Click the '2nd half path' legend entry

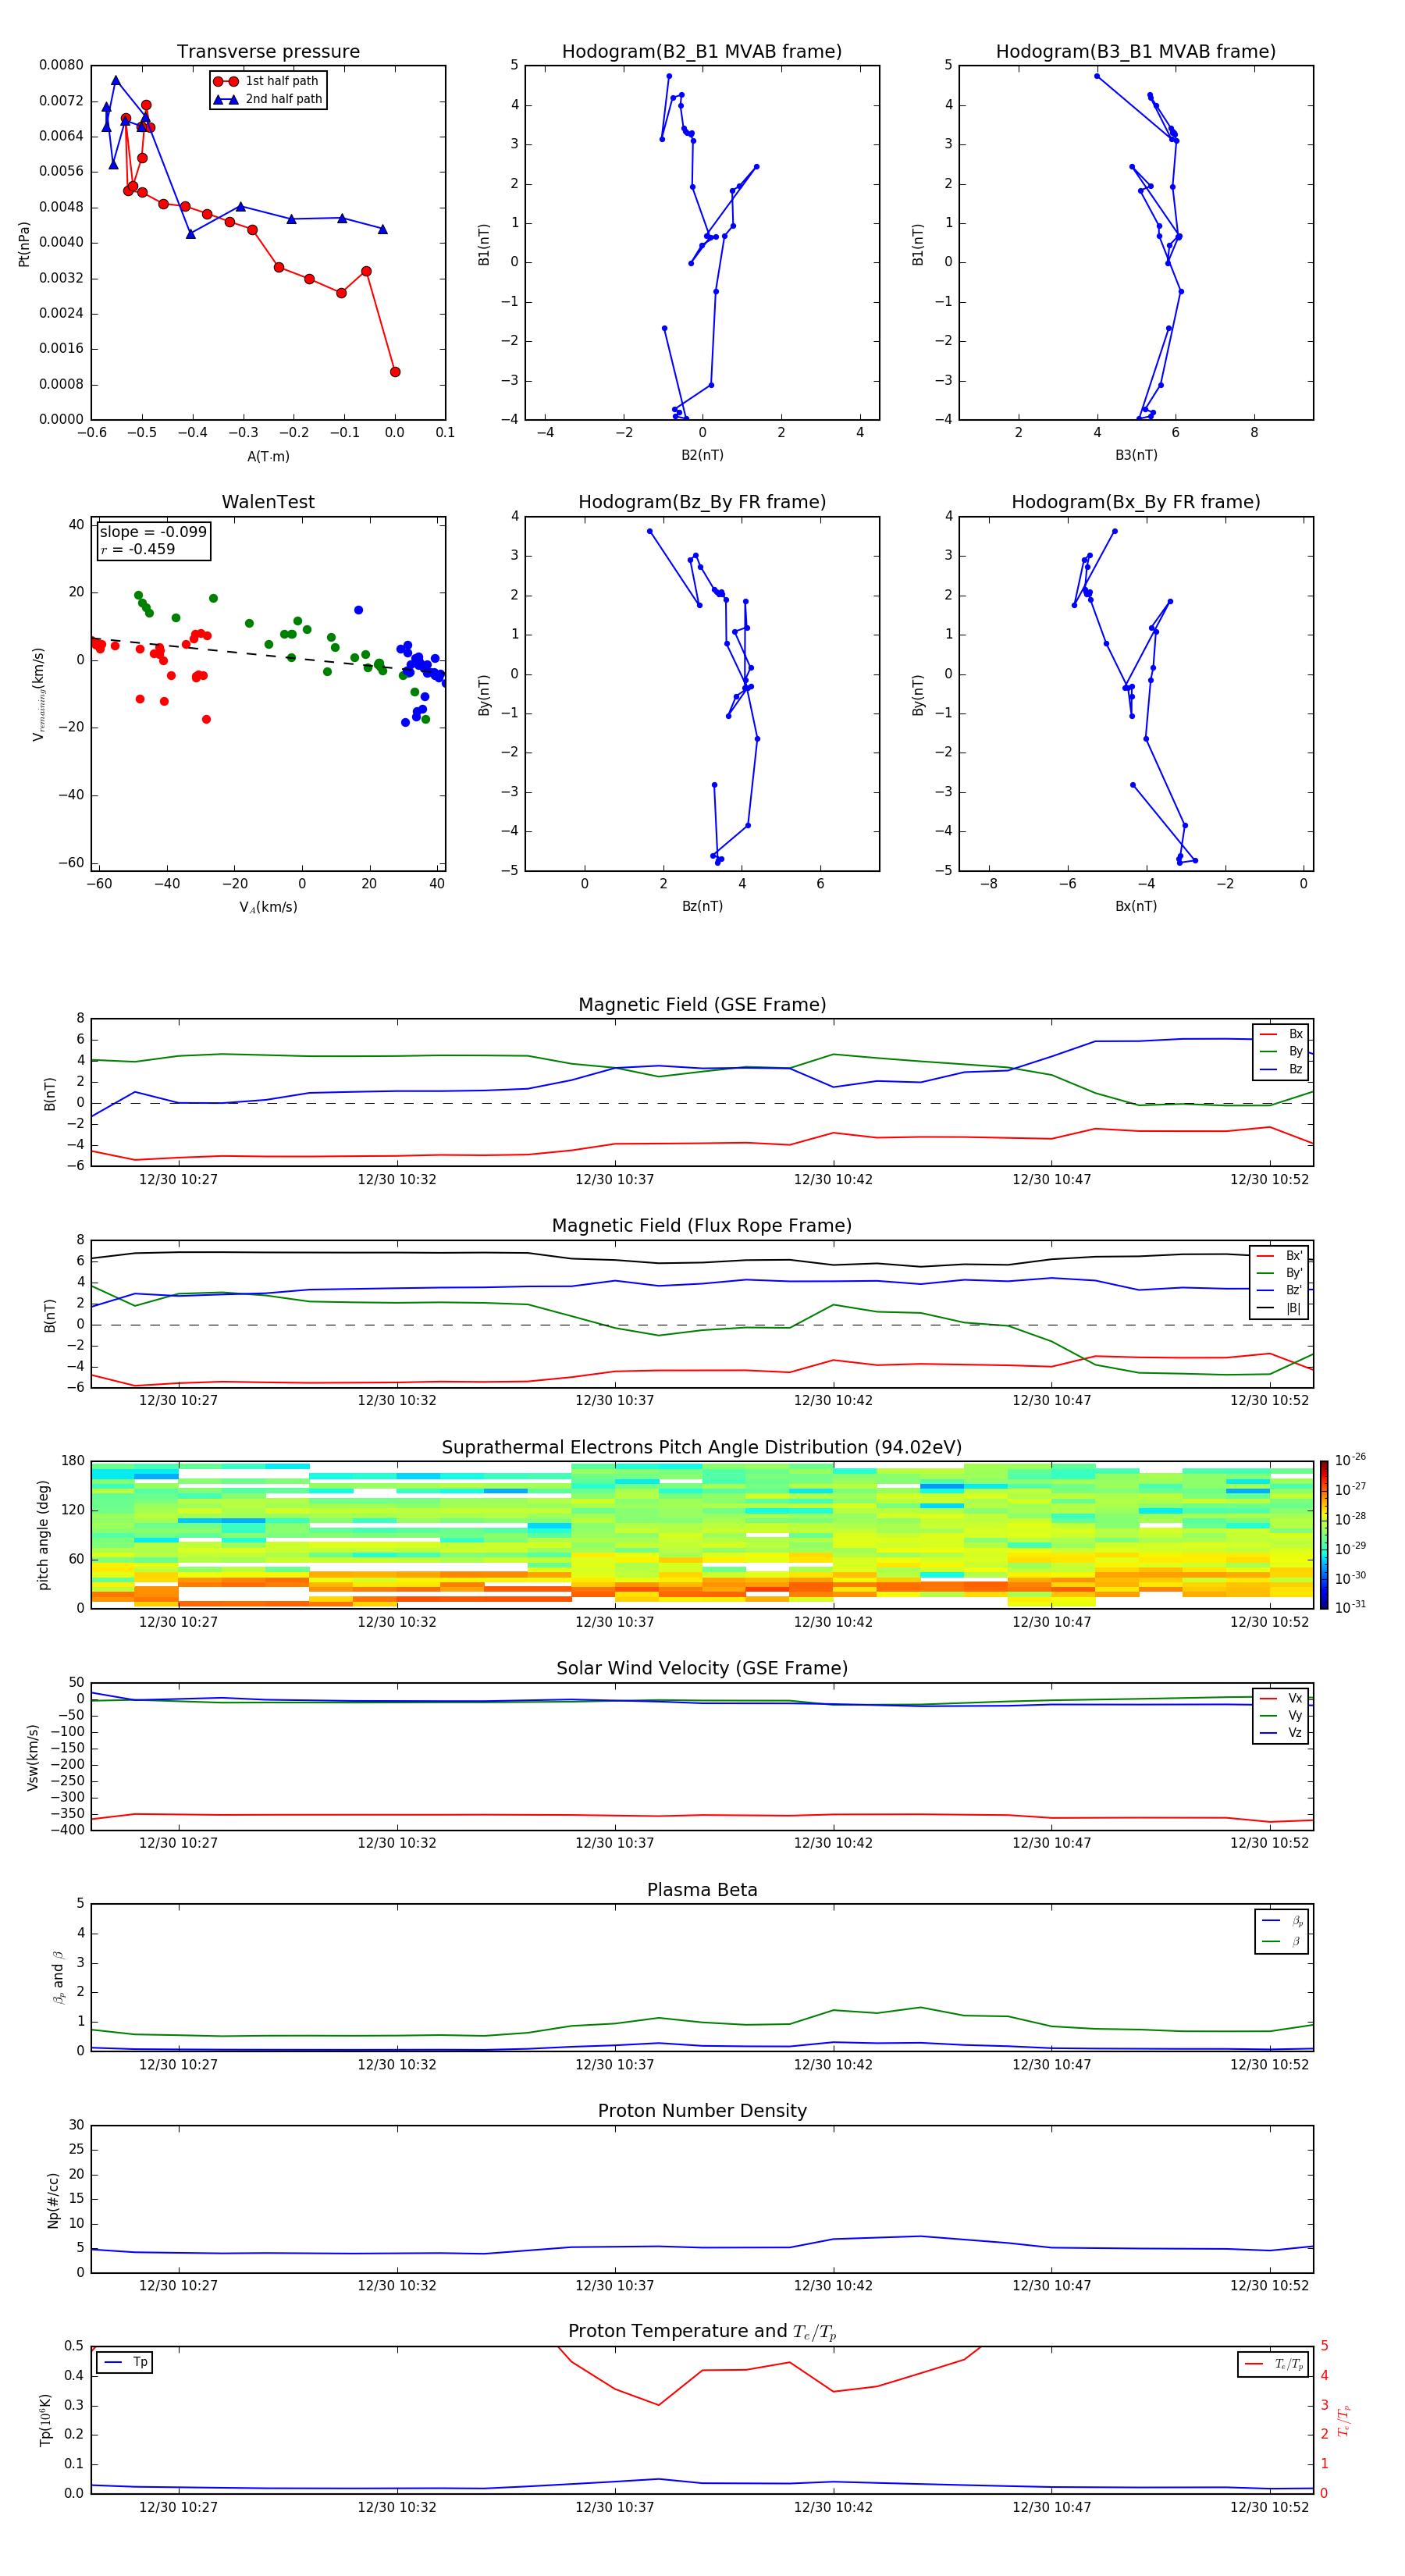pyautogui.click(x=268, y=99)
